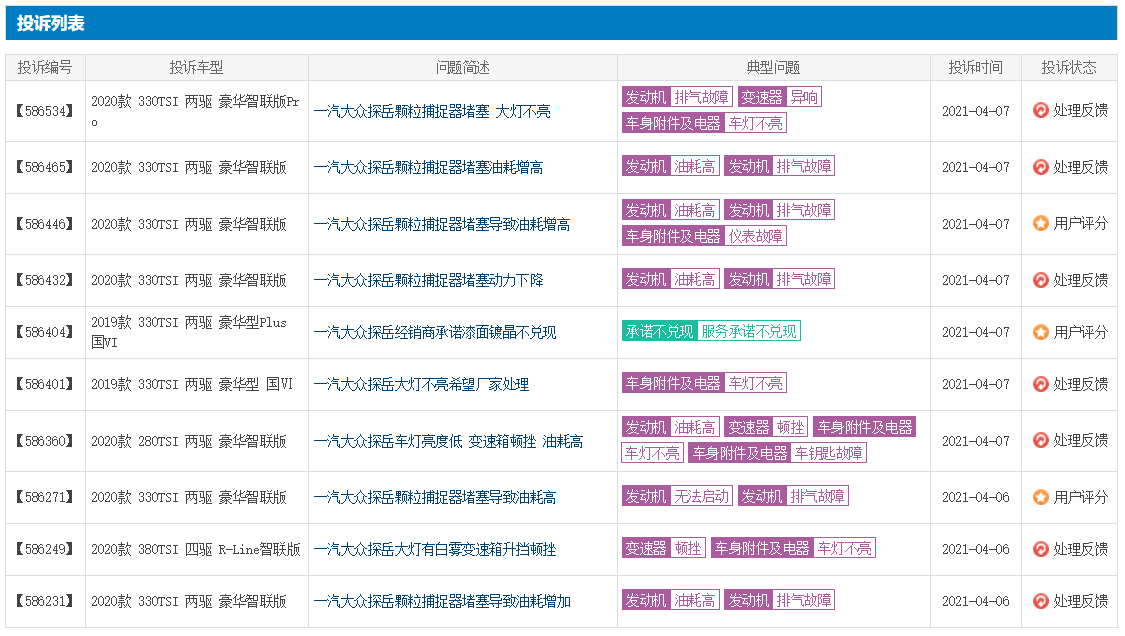
Task: Click date 2021-04-07 in row 586360
Action: (x=976, y=441)
